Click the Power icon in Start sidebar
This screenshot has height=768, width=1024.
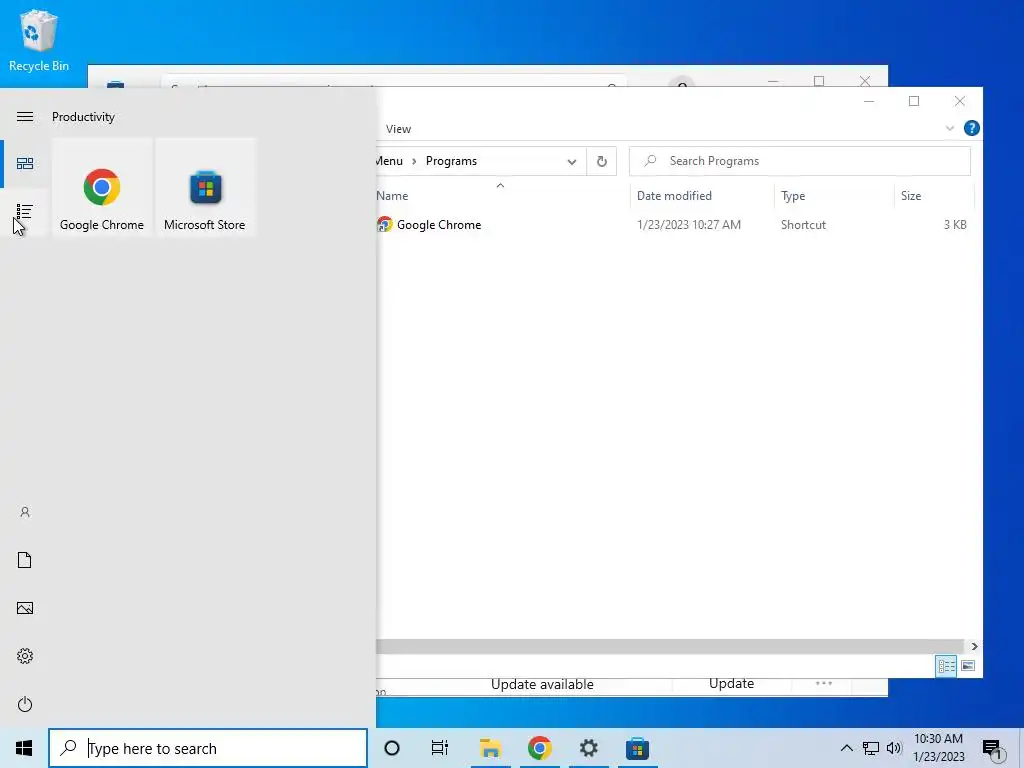(x=25, y=704)
